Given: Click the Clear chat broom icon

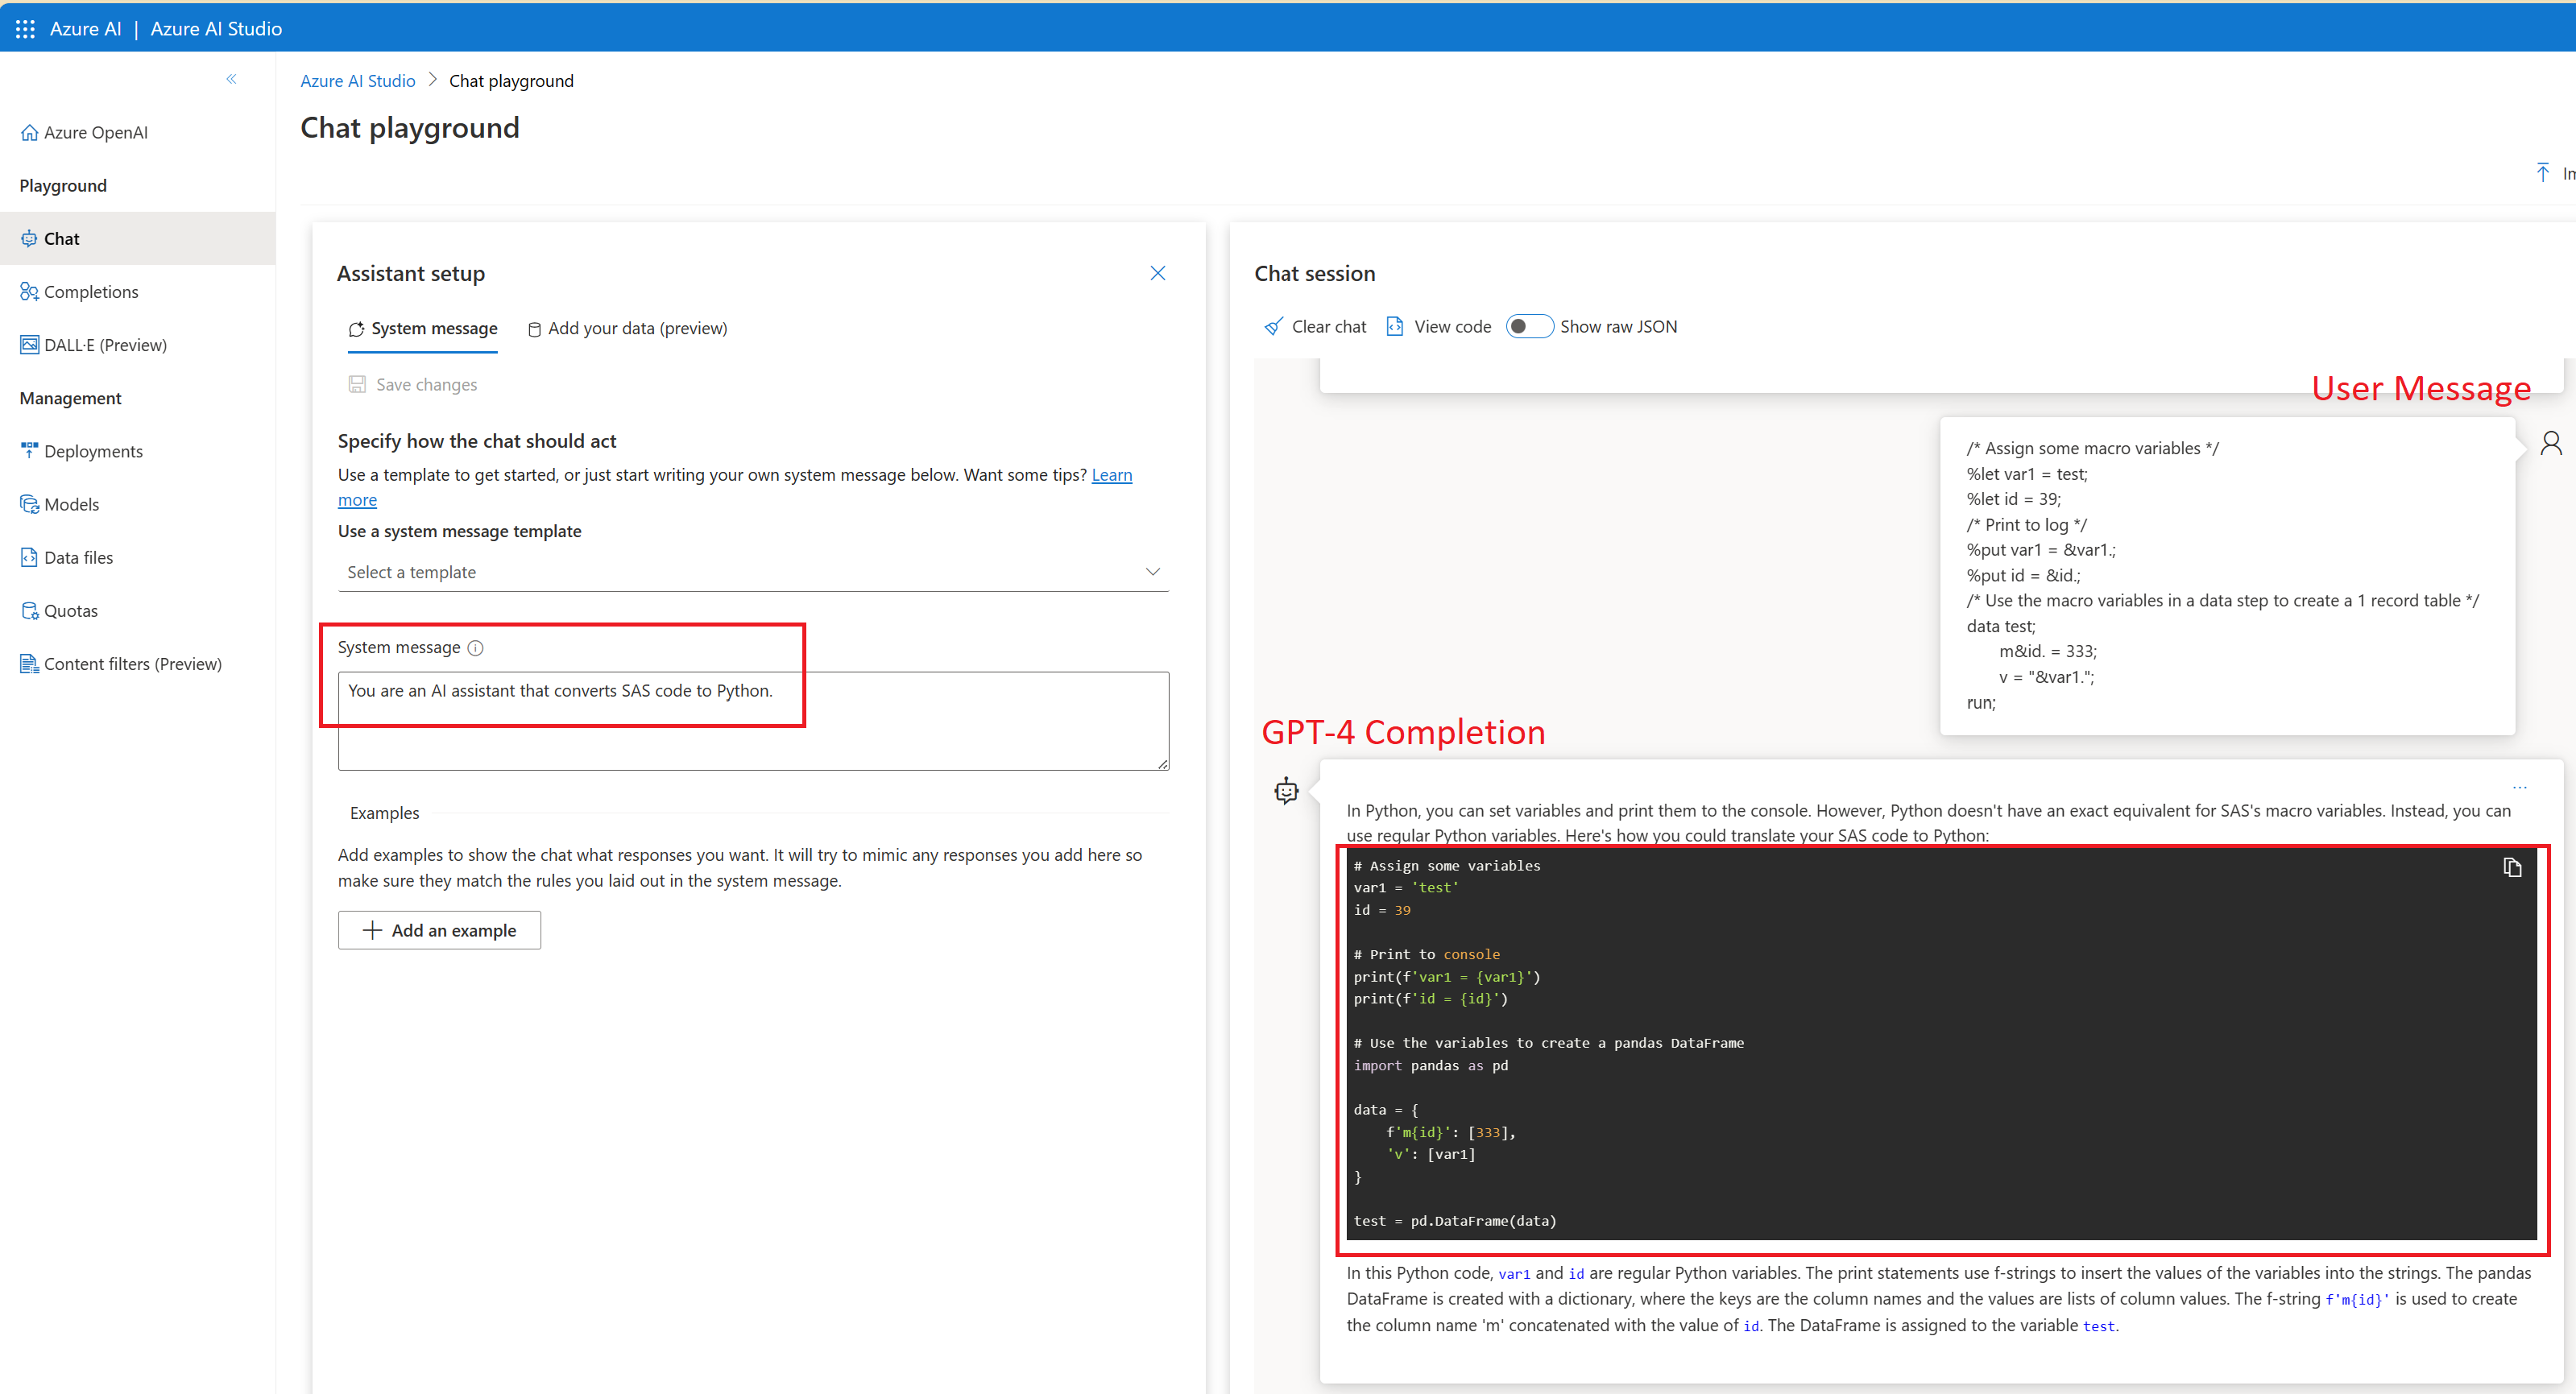Looking at the screenshot, I should tap(1273, 327).
